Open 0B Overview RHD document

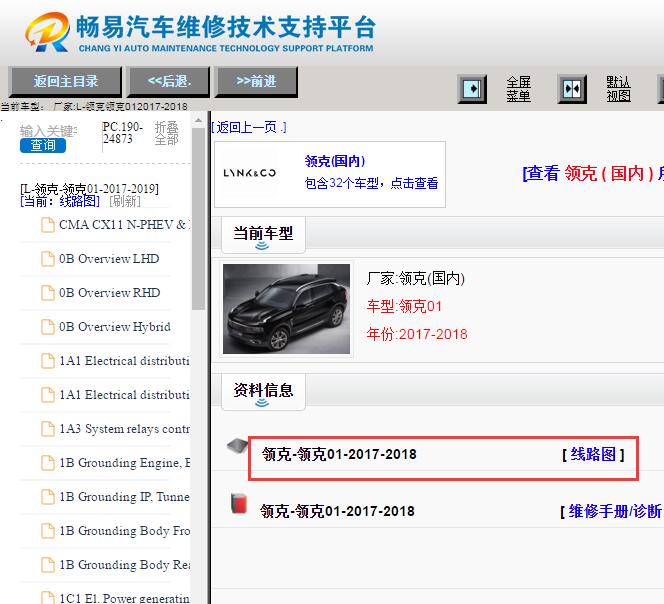(110, 292)
